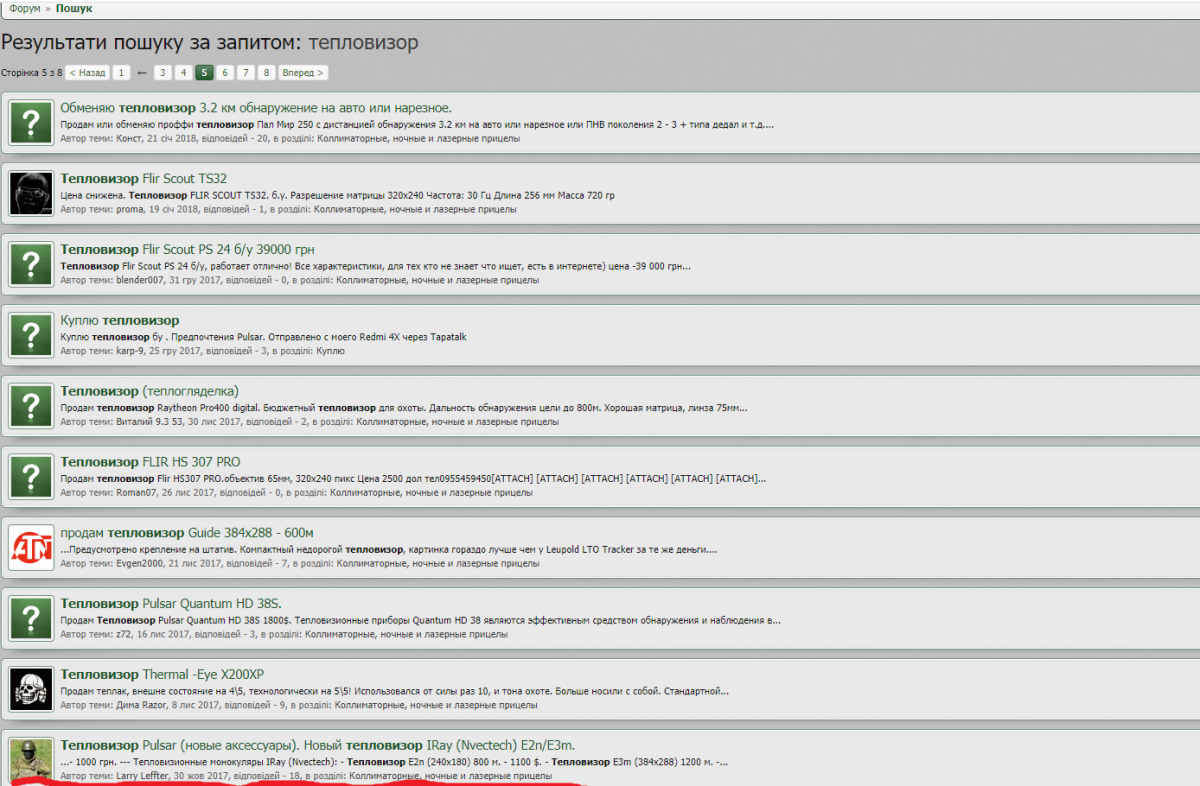The height and width of the screenshot is (786, 1200).
Task: Open author Конст profile link
Action: point(129,138)
